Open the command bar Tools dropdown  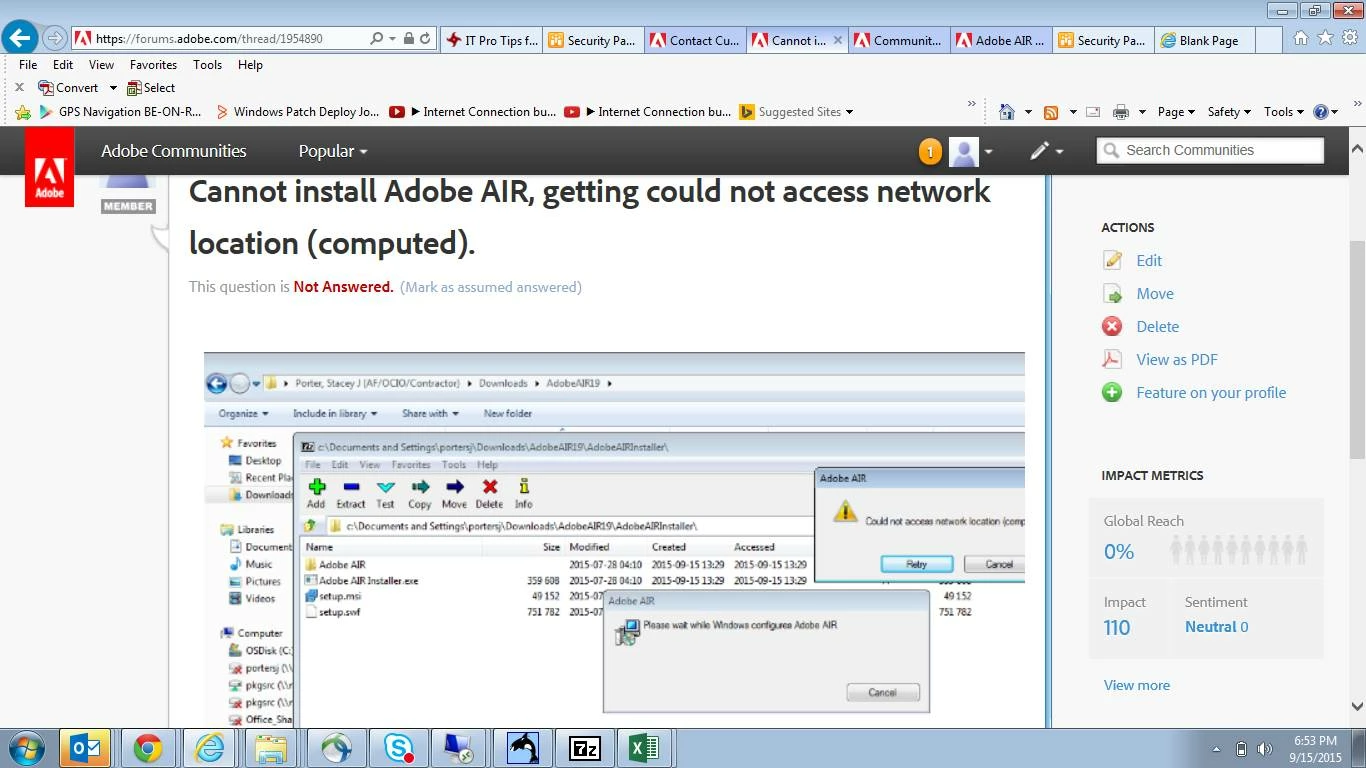tap(1284, 112)
